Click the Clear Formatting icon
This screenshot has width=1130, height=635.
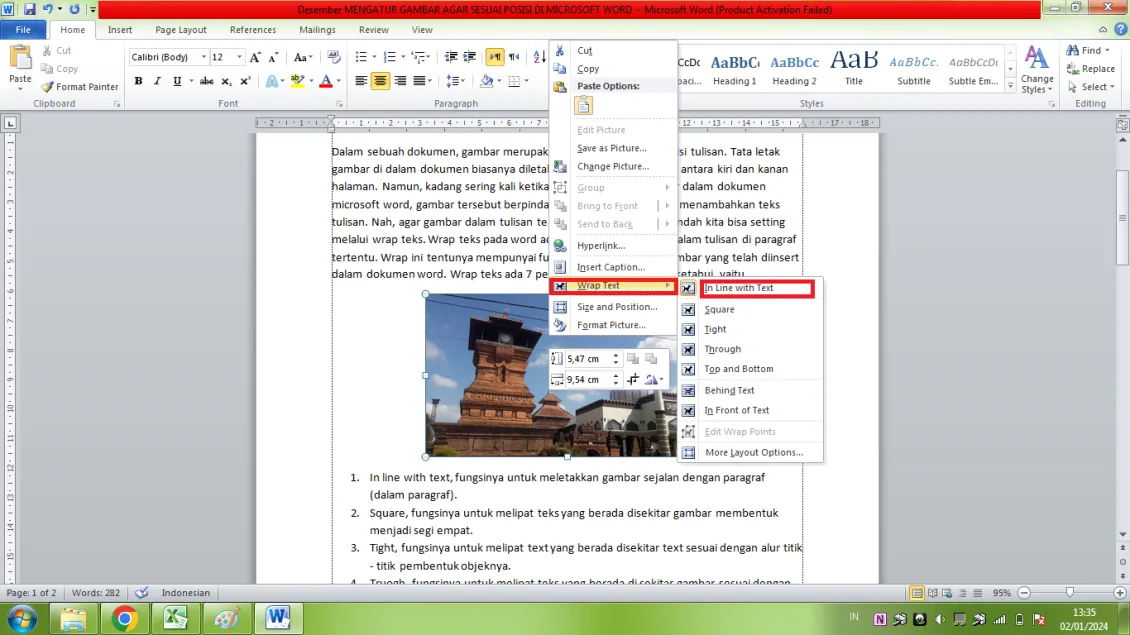coord(333,57)
